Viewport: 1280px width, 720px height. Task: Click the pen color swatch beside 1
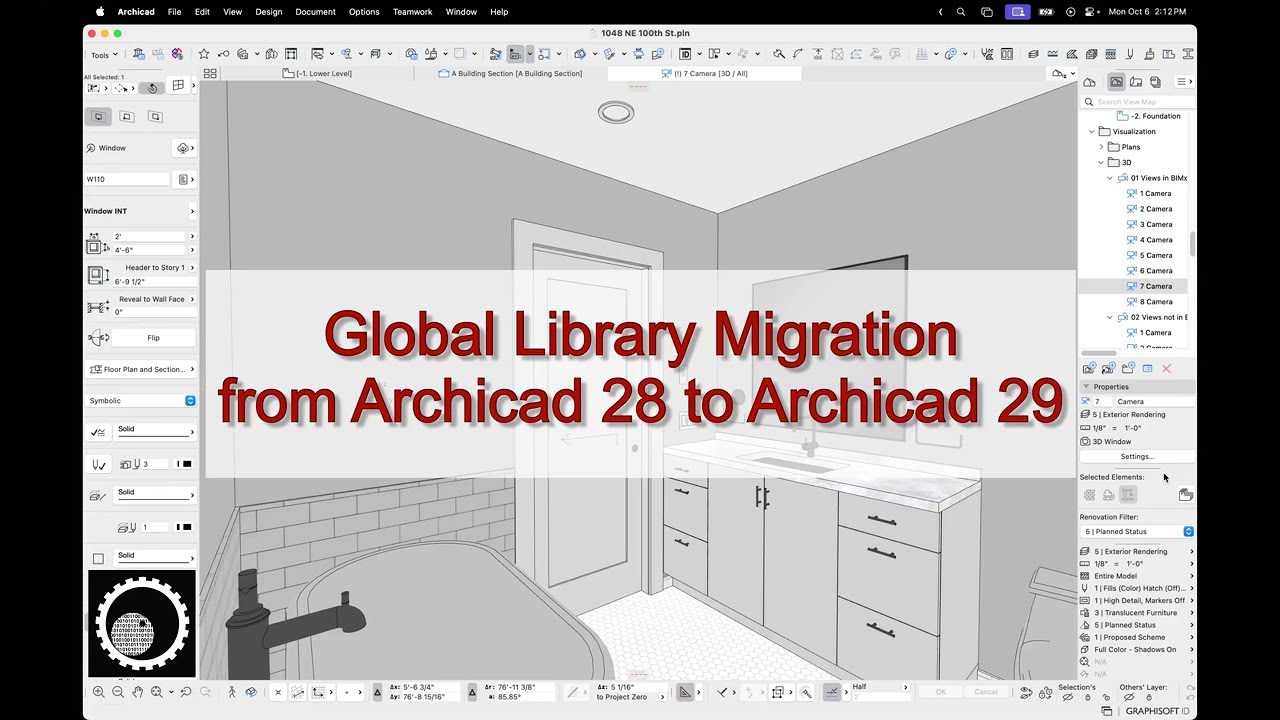click(x=184, y=527)
